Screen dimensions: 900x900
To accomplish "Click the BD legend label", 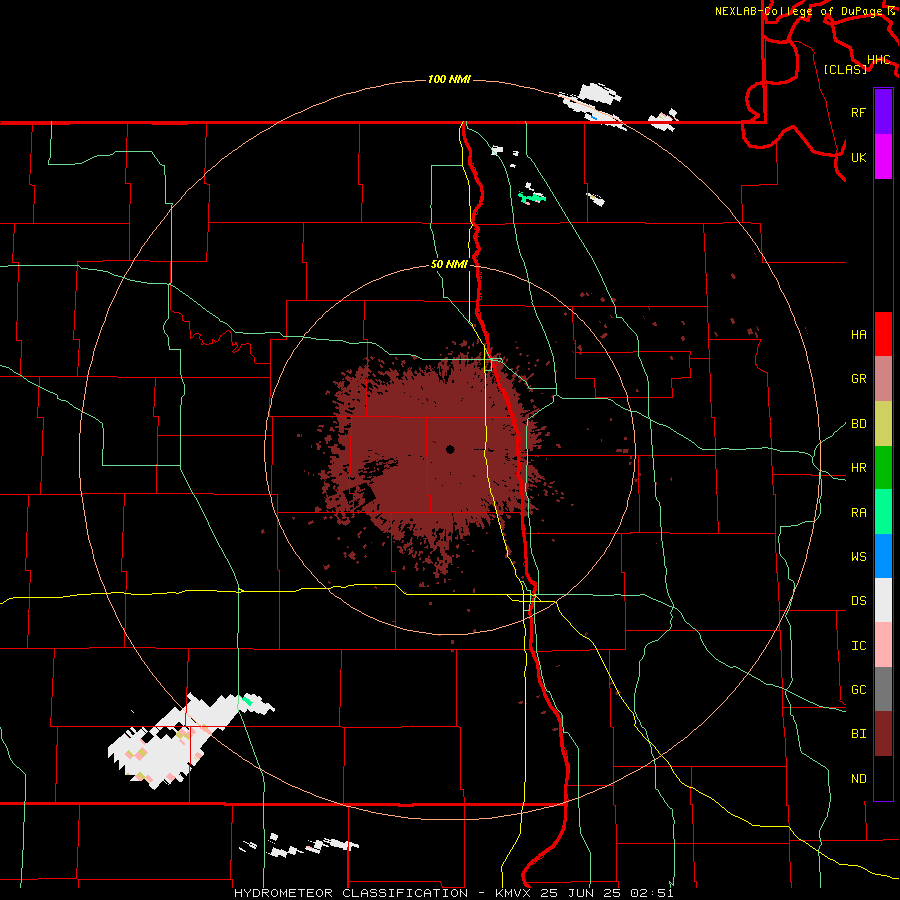I will coord(858,424).
